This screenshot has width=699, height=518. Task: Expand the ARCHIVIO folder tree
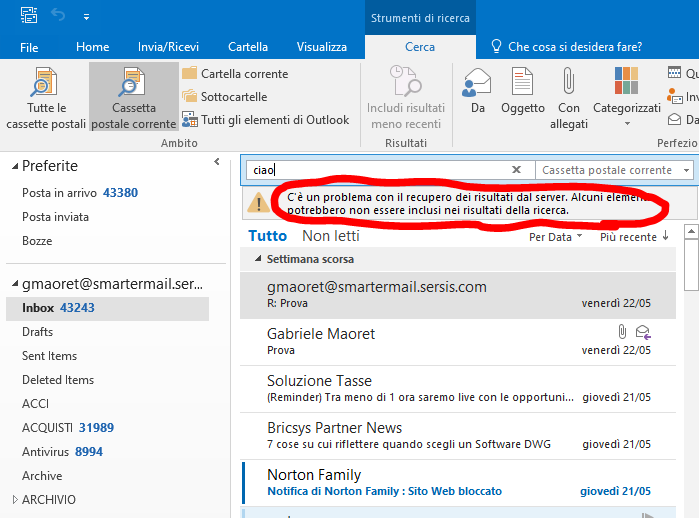[13, 500]
